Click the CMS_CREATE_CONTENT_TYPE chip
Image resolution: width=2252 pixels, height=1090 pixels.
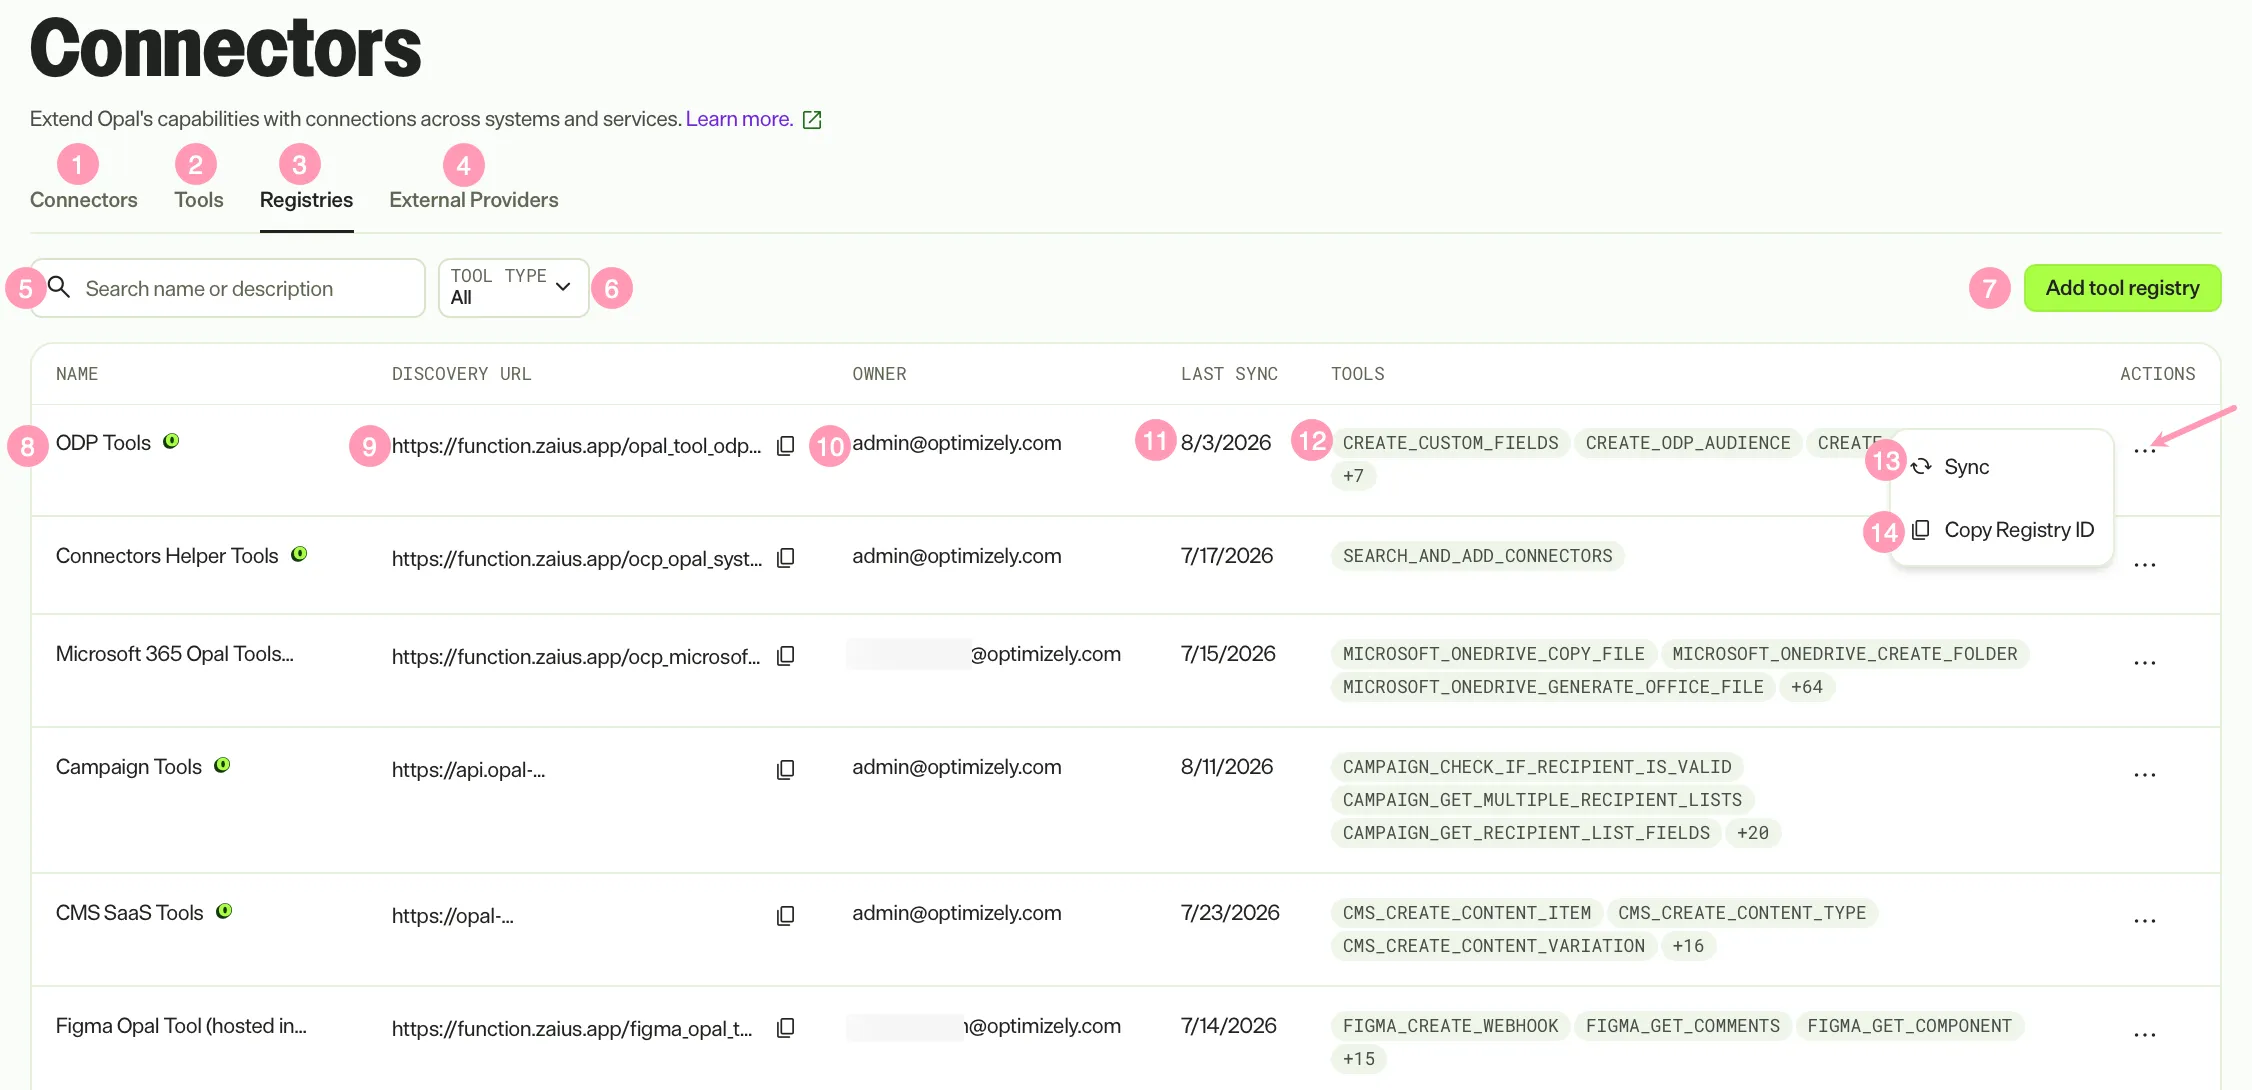[1742, 913]
